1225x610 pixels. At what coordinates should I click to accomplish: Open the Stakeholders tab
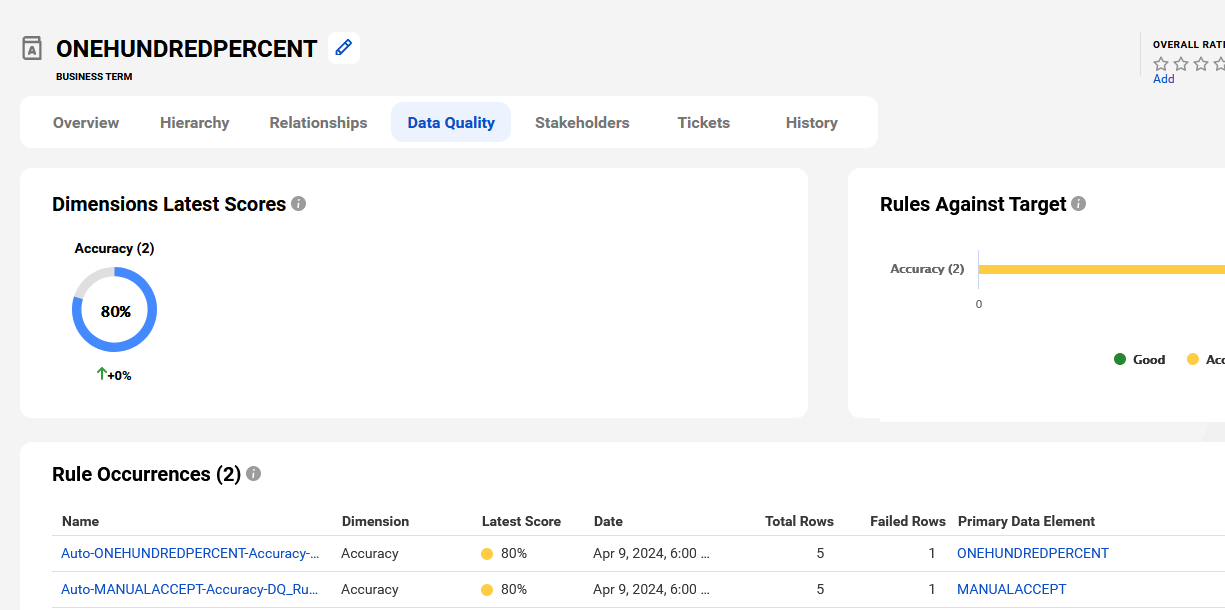point(582,122)
